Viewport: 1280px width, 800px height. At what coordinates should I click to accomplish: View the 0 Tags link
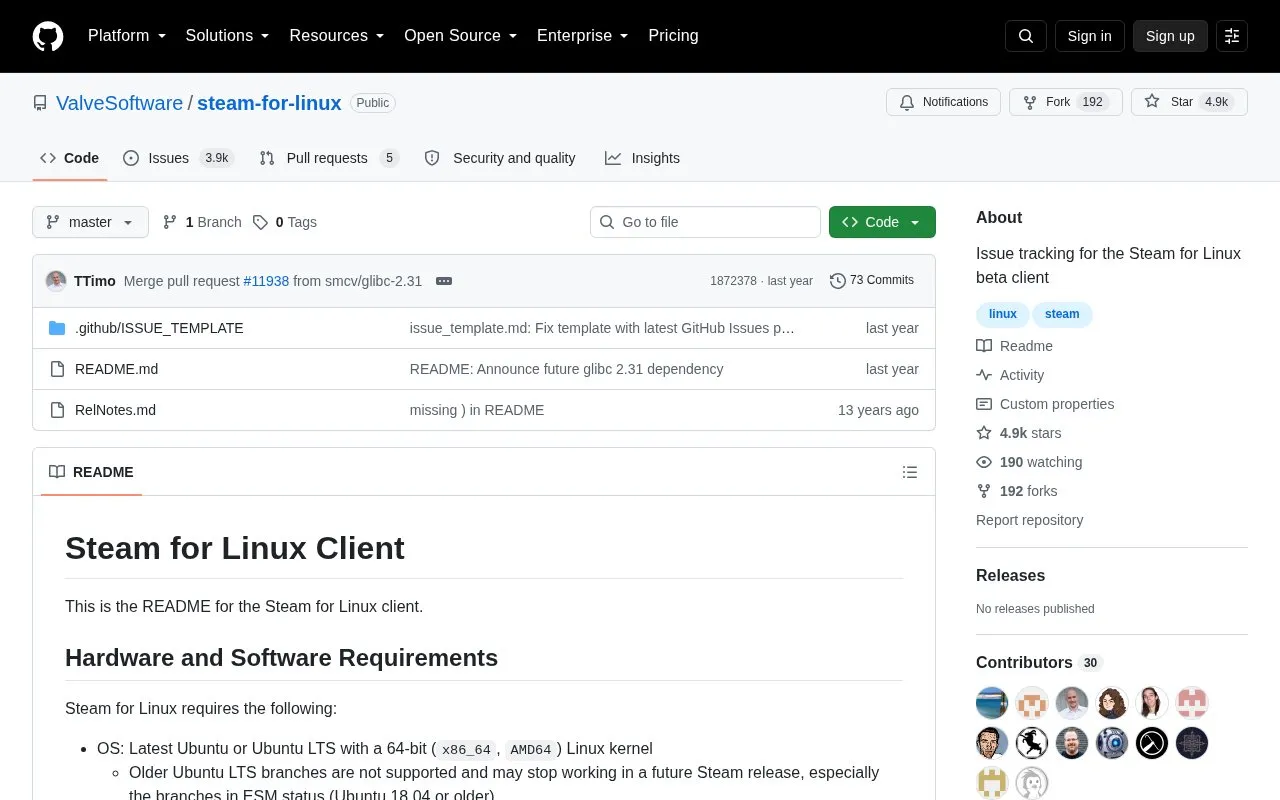click(285, 222)
